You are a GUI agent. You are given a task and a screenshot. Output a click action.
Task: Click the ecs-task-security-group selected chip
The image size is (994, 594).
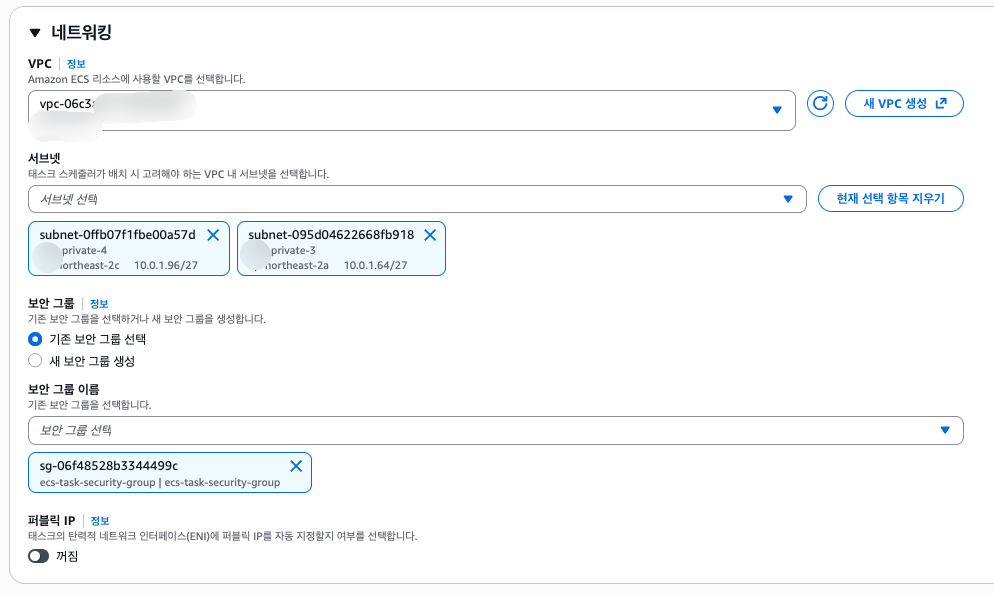pos(160,474)
